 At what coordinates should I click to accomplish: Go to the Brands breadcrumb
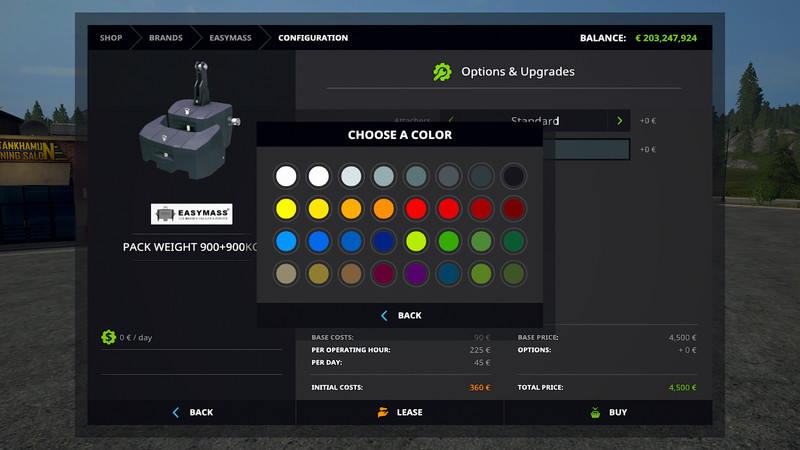click(x=166, y=38)
